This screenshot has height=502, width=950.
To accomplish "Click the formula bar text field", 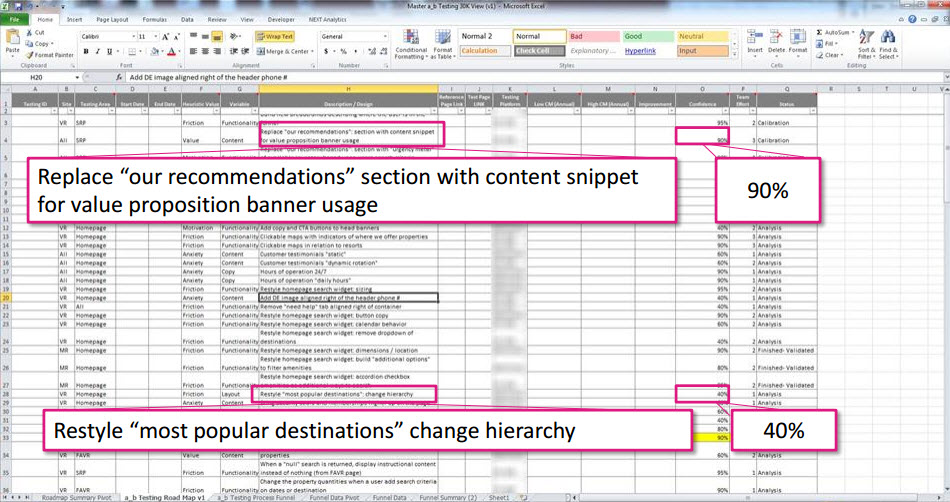I will (500, 77).
